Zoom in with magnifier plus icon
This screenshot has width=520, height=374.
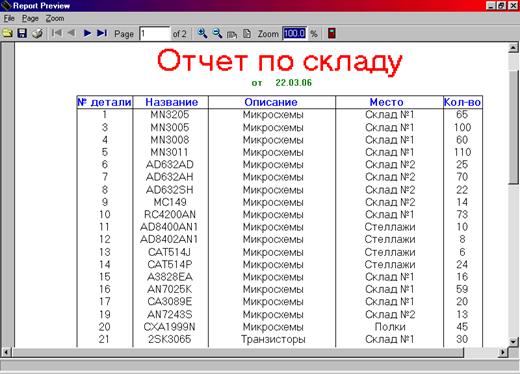coord(202,33)
